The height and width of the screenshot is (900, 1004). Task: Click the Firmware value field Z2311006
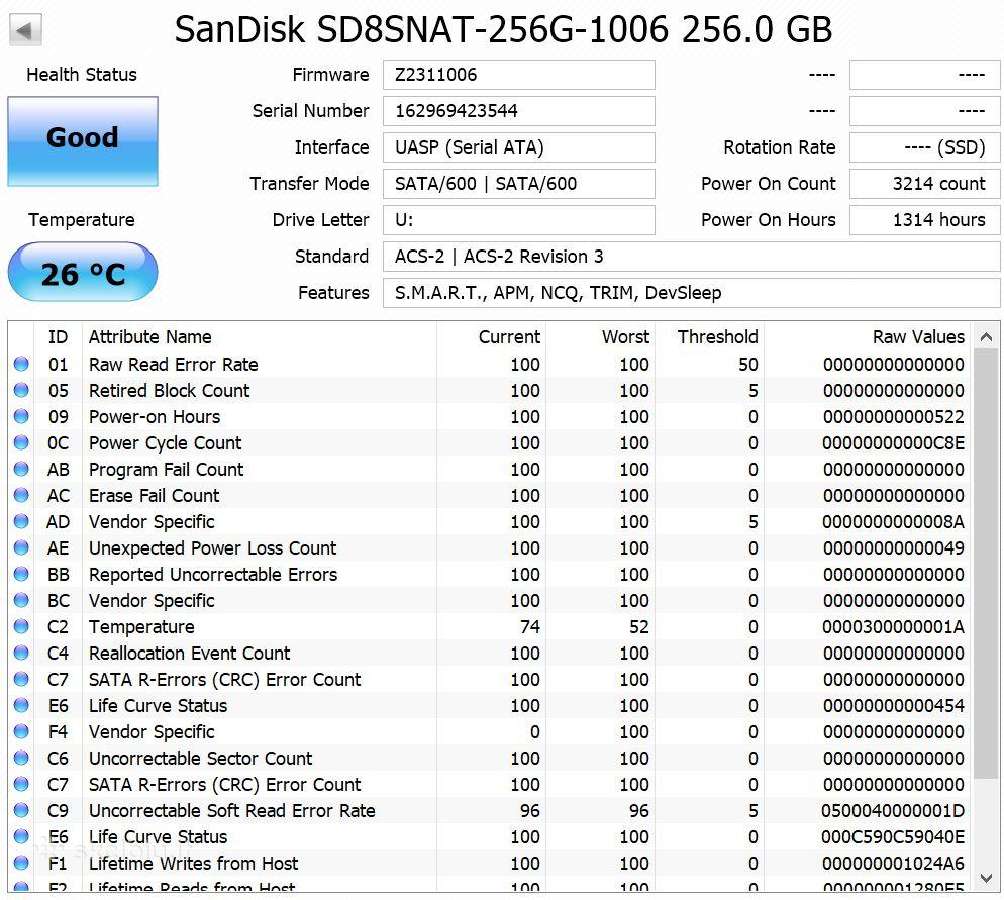click(519, 75)
